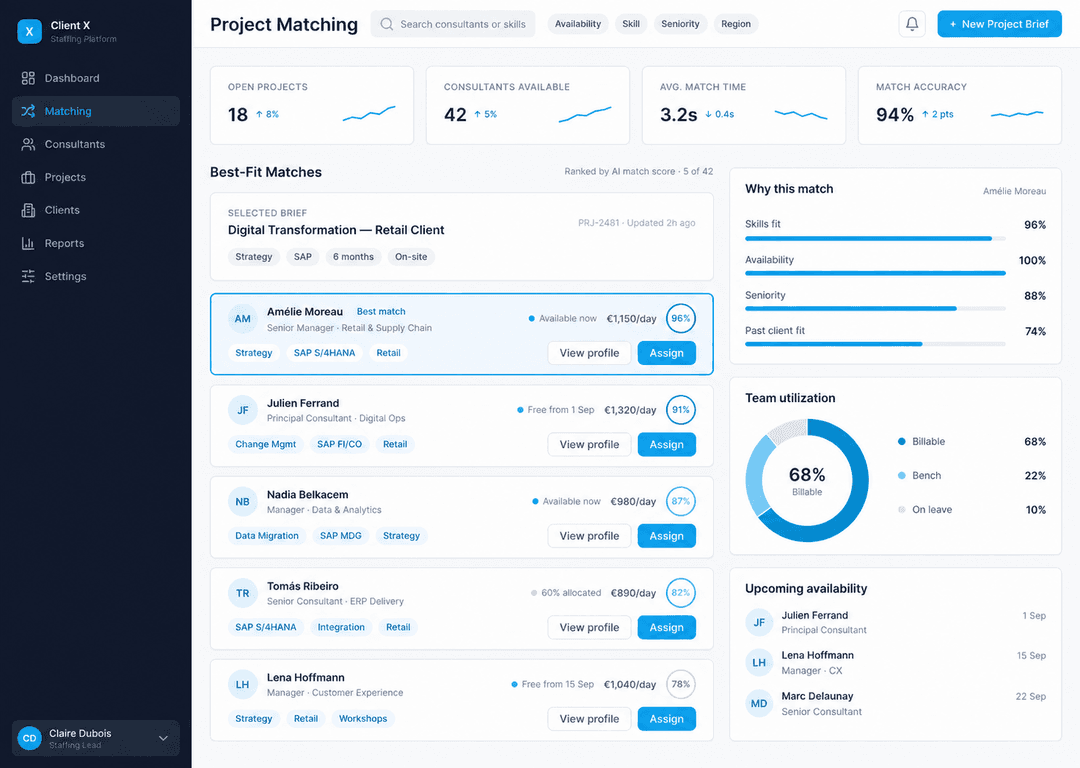Viewport: 1080px width, 768px height.
Task: Click the 96% match score ring
Action: (681, 319)
